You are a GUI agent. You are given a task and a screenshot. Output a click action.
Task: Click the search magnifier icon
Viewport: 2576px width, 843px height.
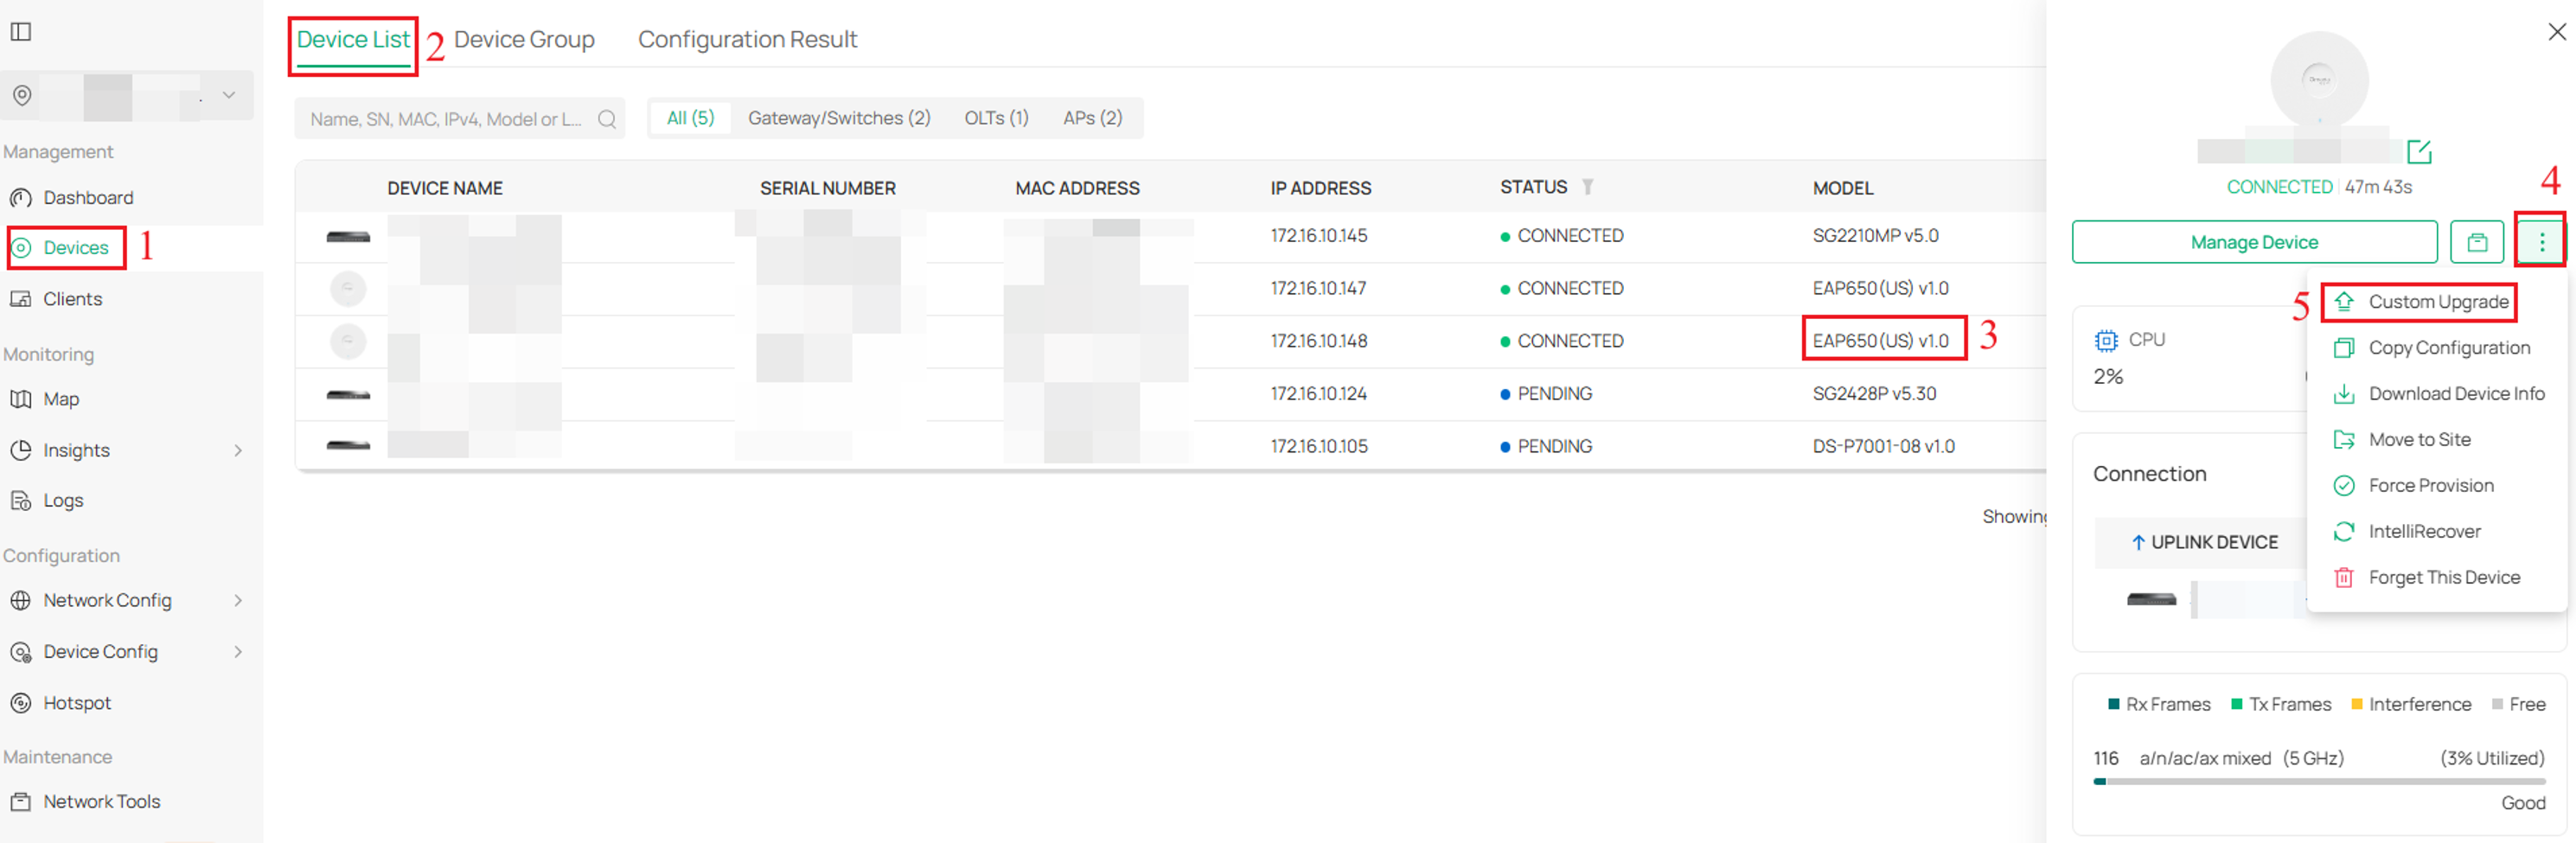607,119
